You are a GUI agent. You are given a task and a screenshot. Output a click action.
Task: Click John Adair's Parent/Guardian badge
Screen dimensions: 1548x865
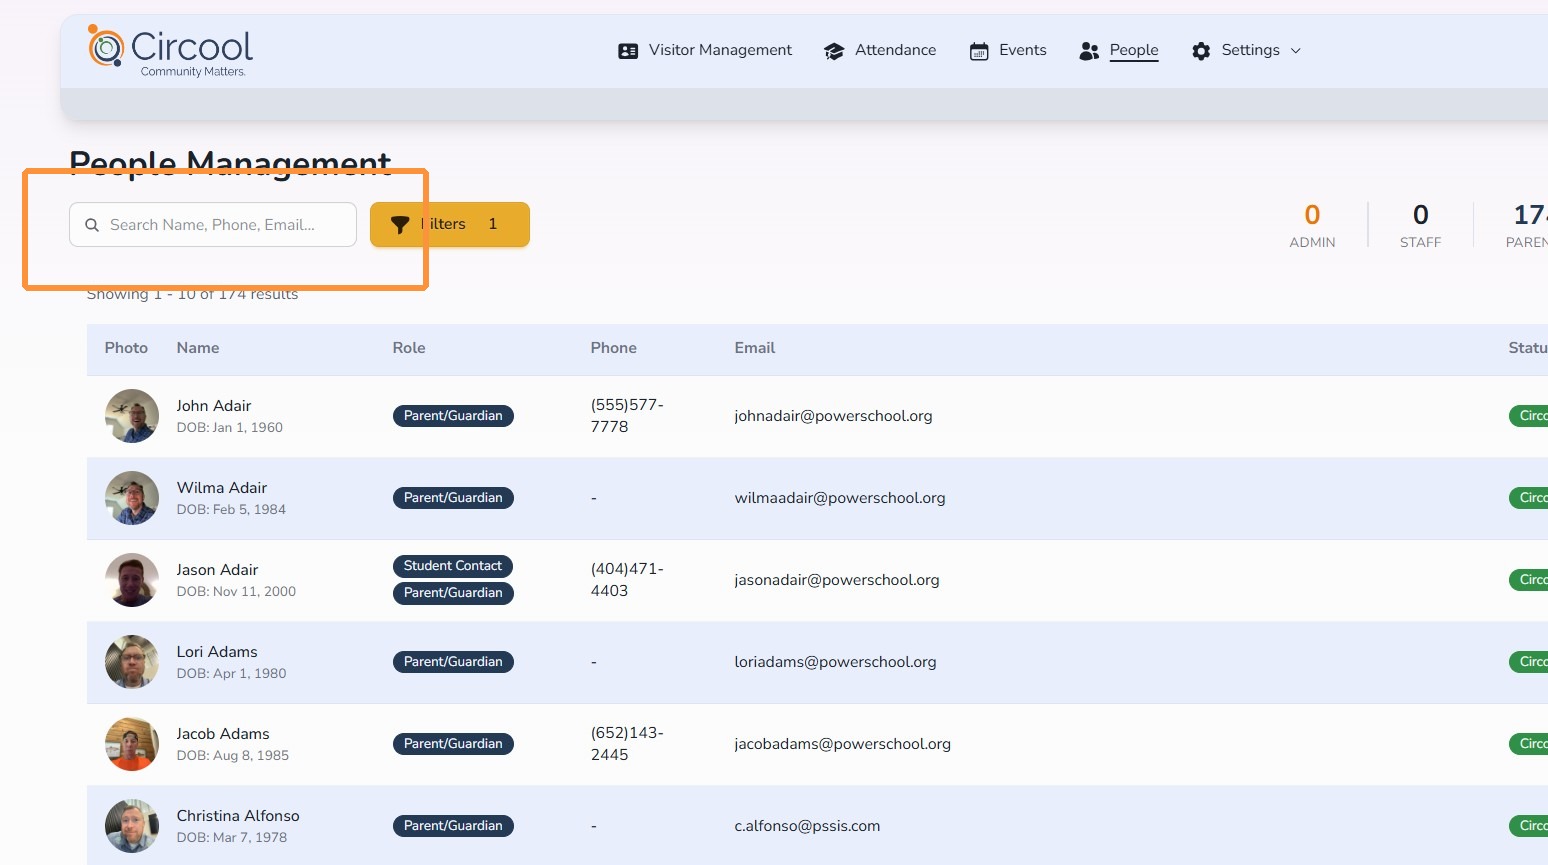pos(453,416)
